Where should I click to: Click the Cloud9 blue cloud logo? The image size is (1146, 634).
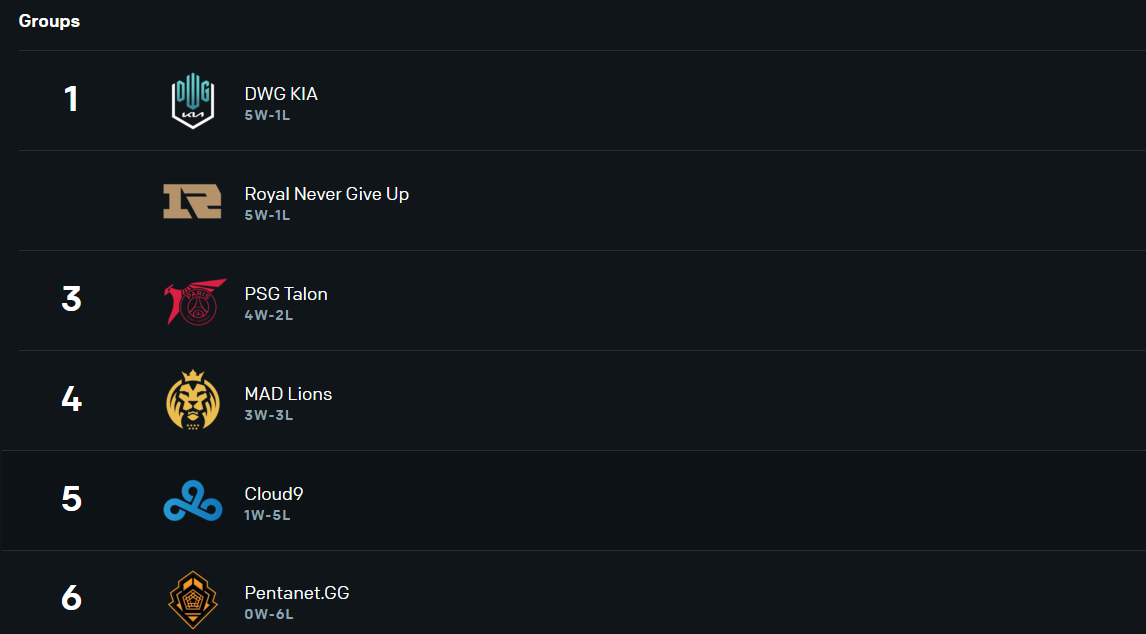click(193, 501)
